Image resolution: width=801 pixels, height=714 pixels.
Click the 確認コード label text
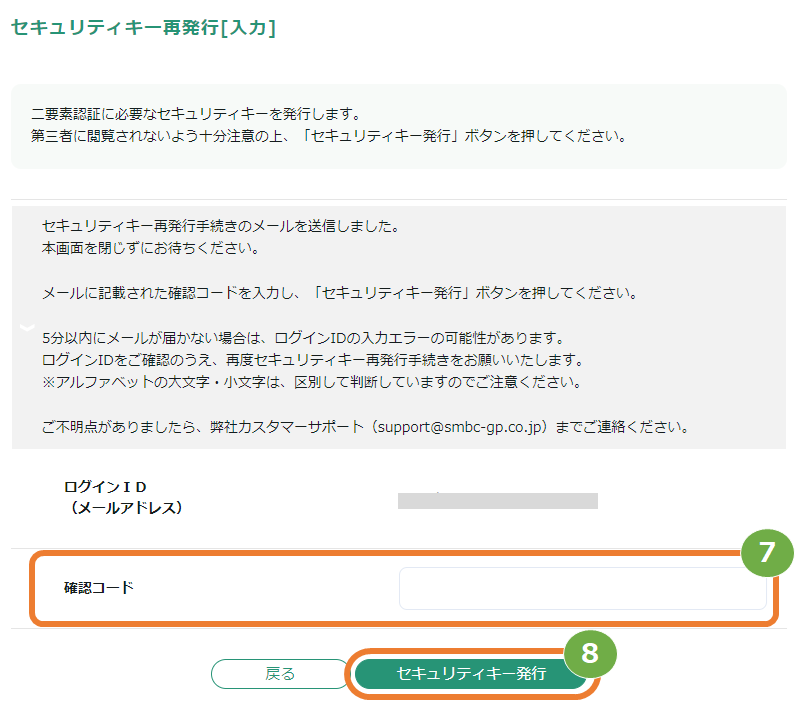point(99,588)
